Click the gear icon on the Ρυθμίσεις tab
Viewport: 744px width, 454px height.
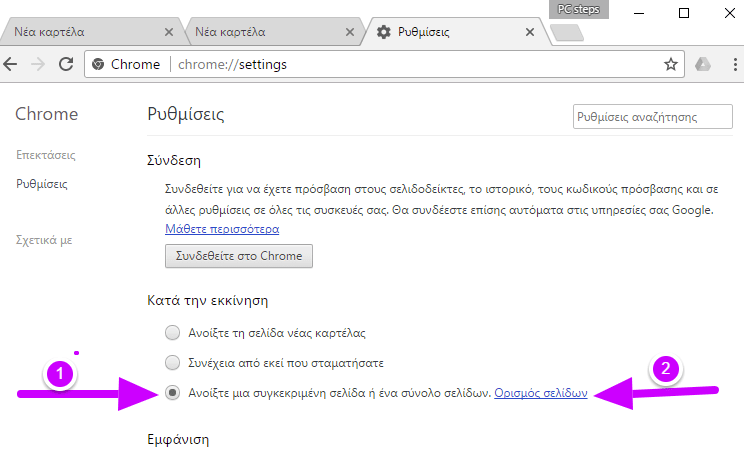coord(383,32)
